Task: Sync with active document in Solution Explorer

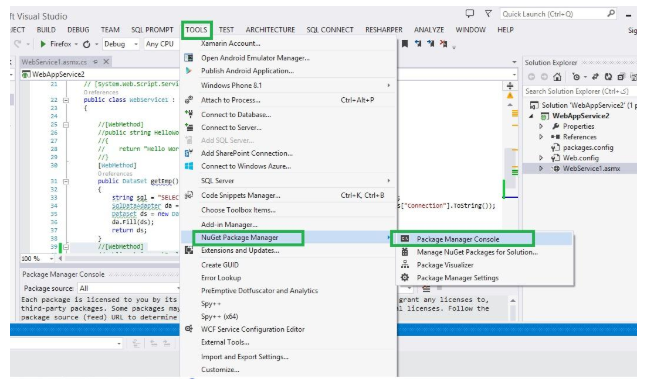Action: coord(595,77)
